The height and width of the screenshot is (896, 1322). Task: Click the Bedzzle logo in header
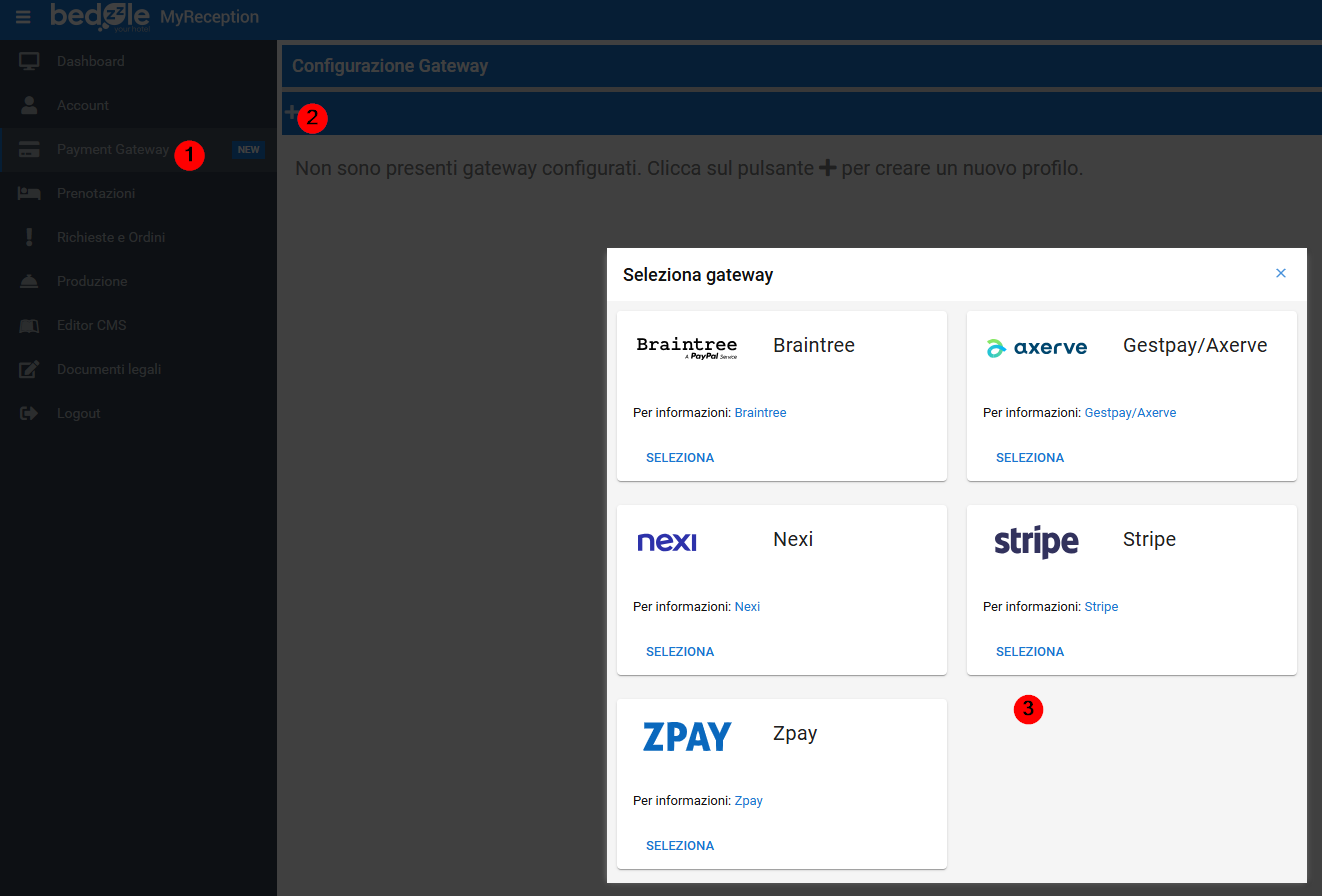coord(100,17)
